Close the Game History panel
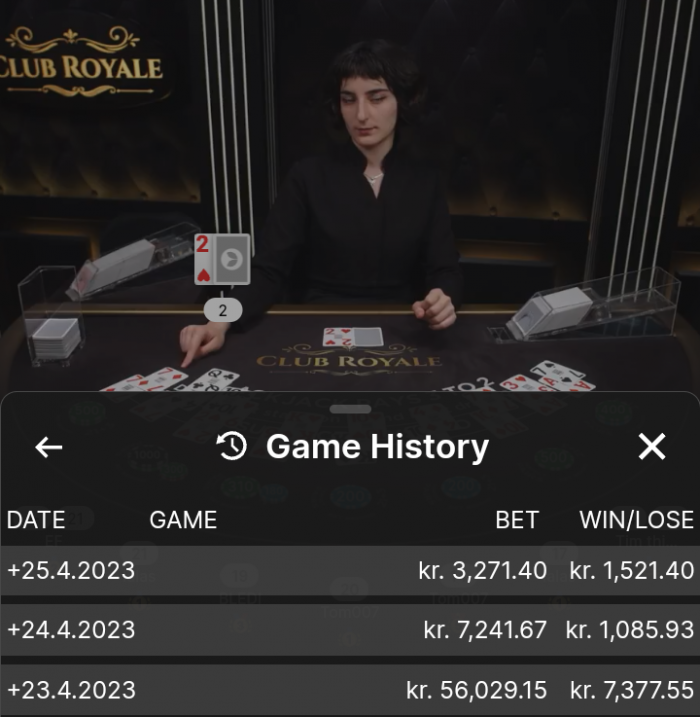 tap(652, 446)
